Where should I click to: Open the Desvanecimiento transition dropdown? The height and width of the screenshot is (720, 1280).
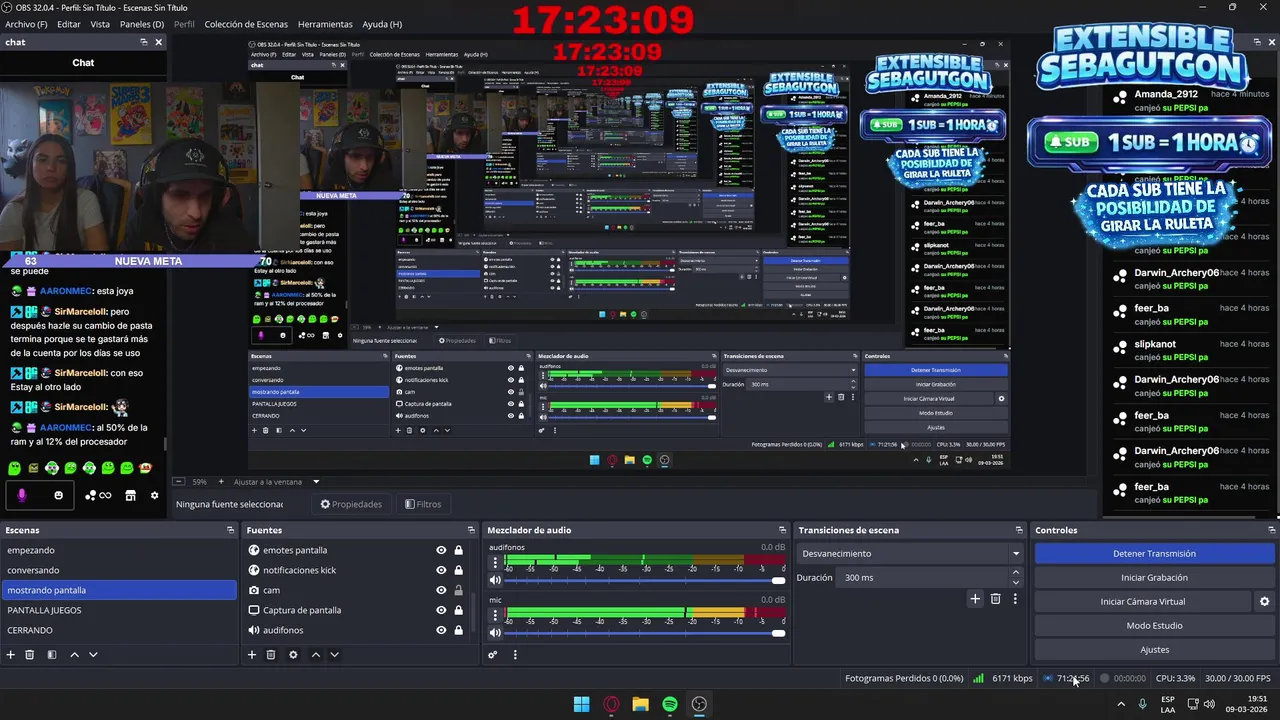tap(910, 553)
